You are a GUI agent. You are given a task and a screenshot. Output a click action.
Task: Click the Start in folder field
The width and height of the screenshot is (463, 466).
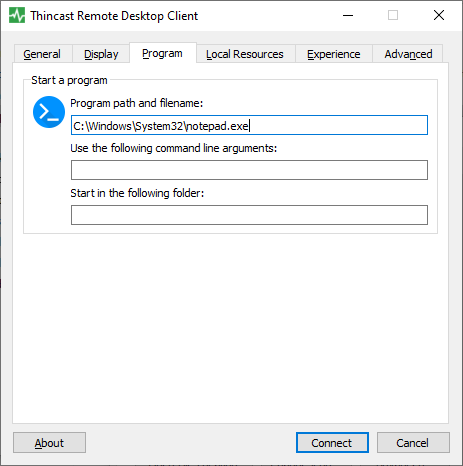tap(249, 215)
